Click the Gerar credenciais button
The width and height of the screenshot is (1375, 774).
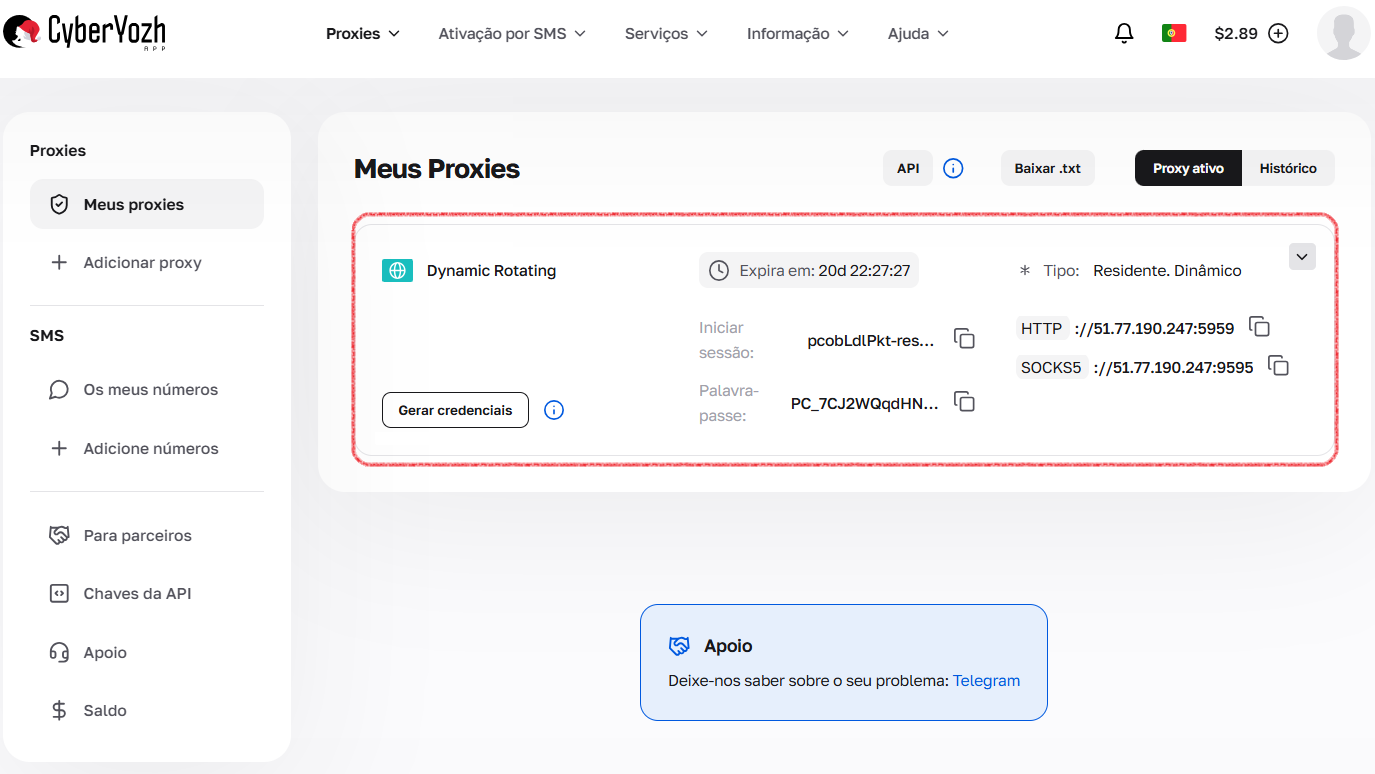pos(455,410)
